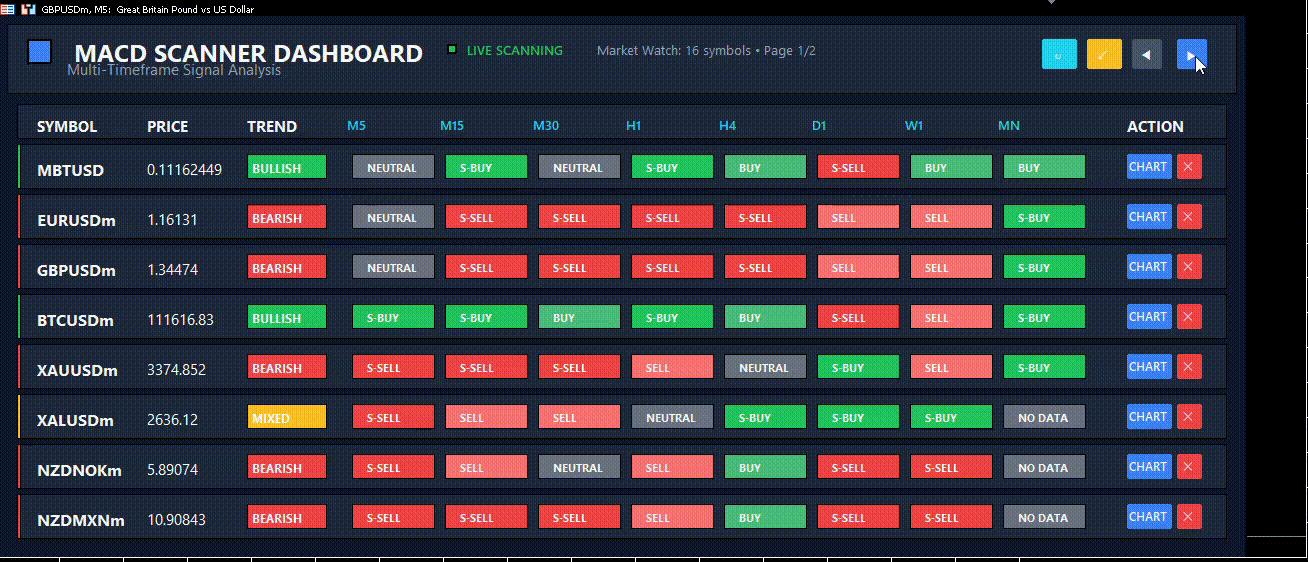Image resolution: width=1308 pixels, height=562 pixels.
Task: Click the H1 timeframe column header
Action: [x=634, y=126]
